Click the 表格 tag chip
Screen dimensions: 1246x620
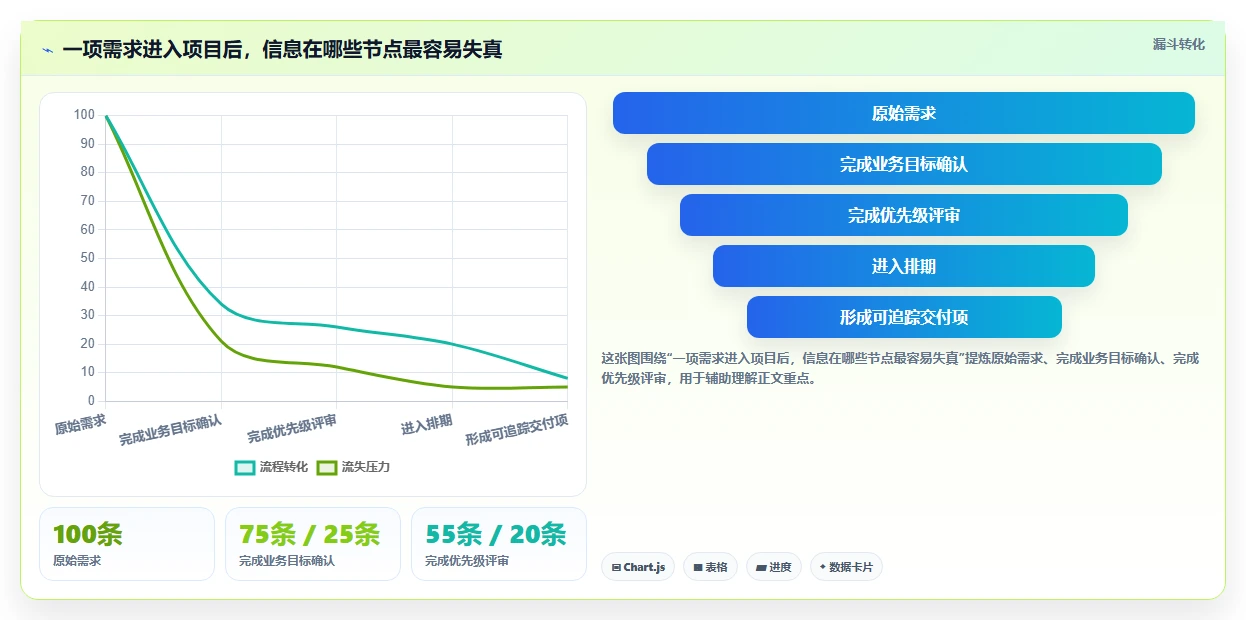click(x=710, y=567)
